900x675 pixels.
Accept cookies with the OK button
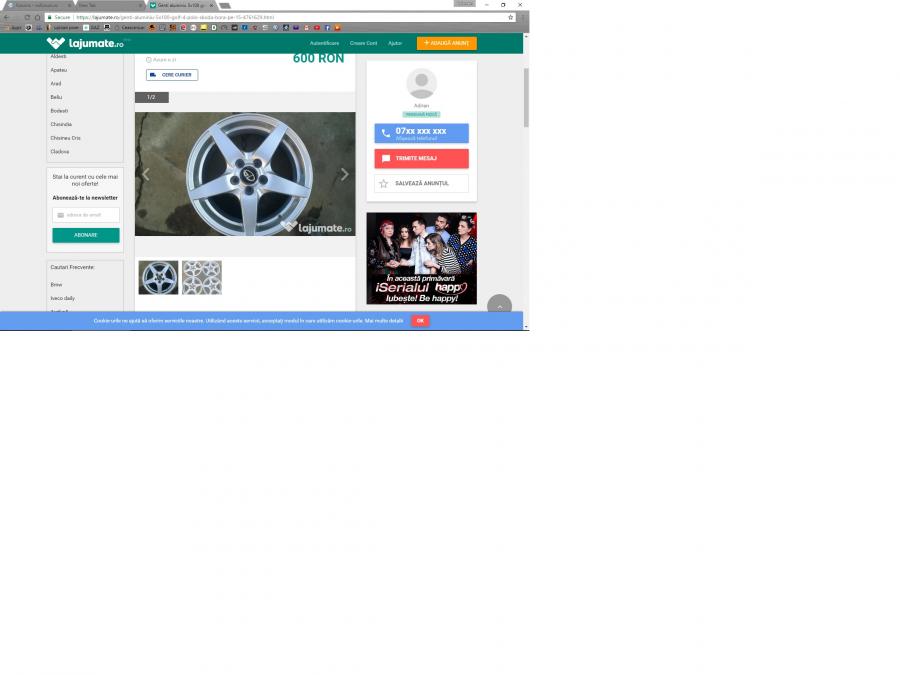pos(420,321)
